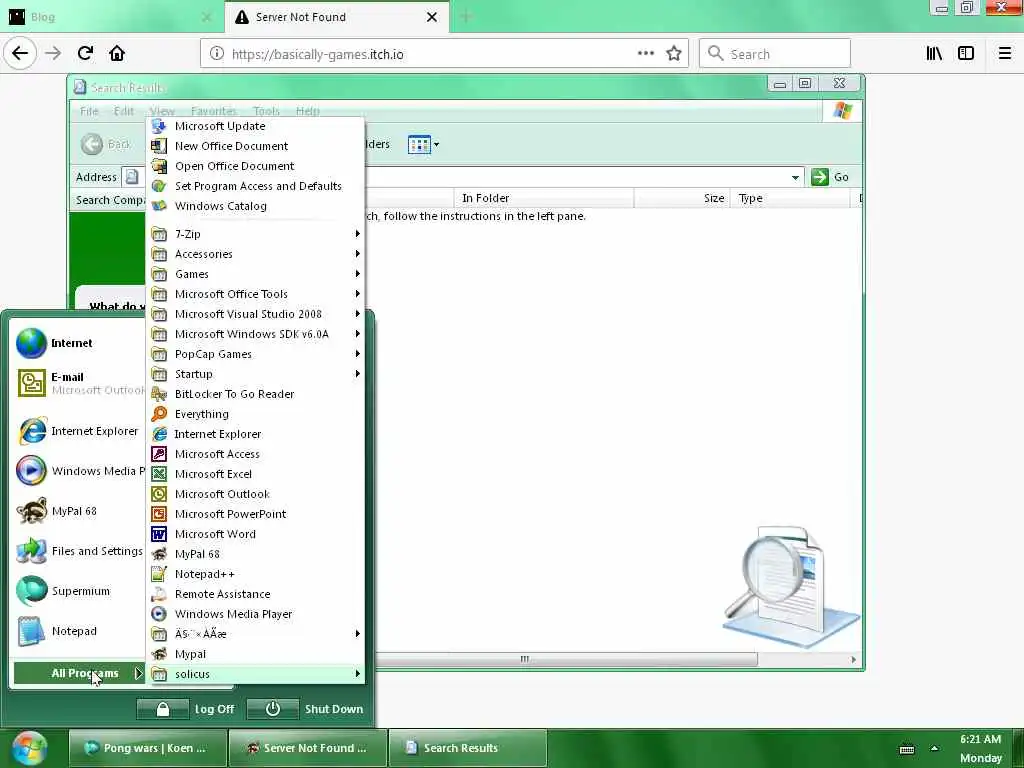Expand the Startup folder

coord(255,374)
